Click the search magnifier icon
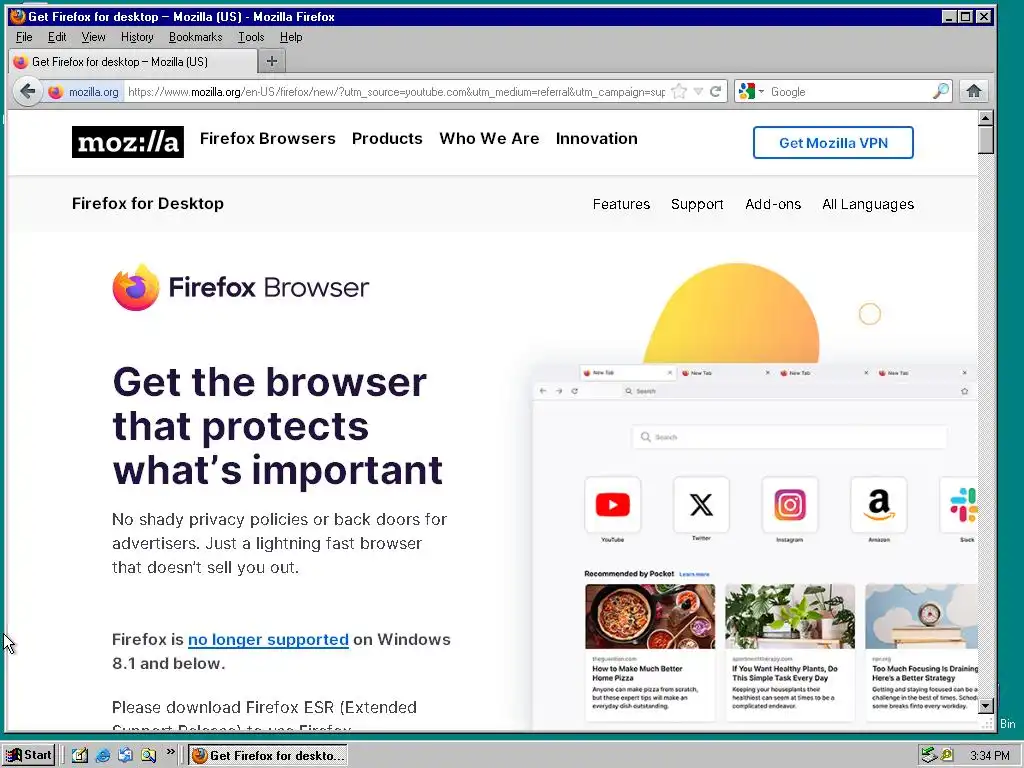This screenshot has width=1024, height=768. coord(940,91)
